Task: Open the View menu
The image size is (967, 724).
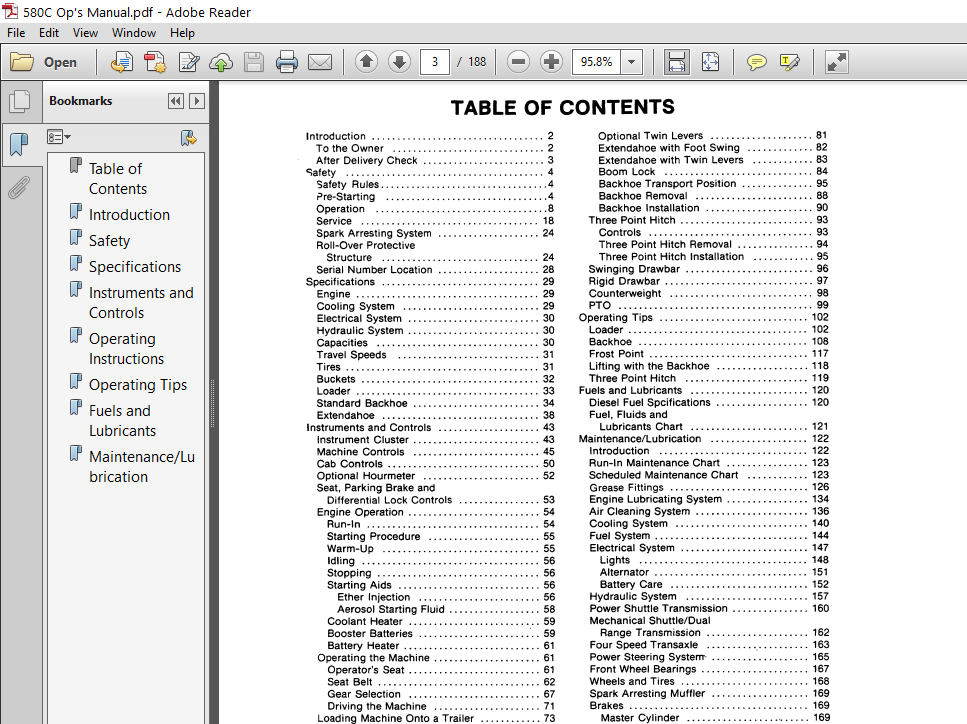Action: tap(85, 33)
